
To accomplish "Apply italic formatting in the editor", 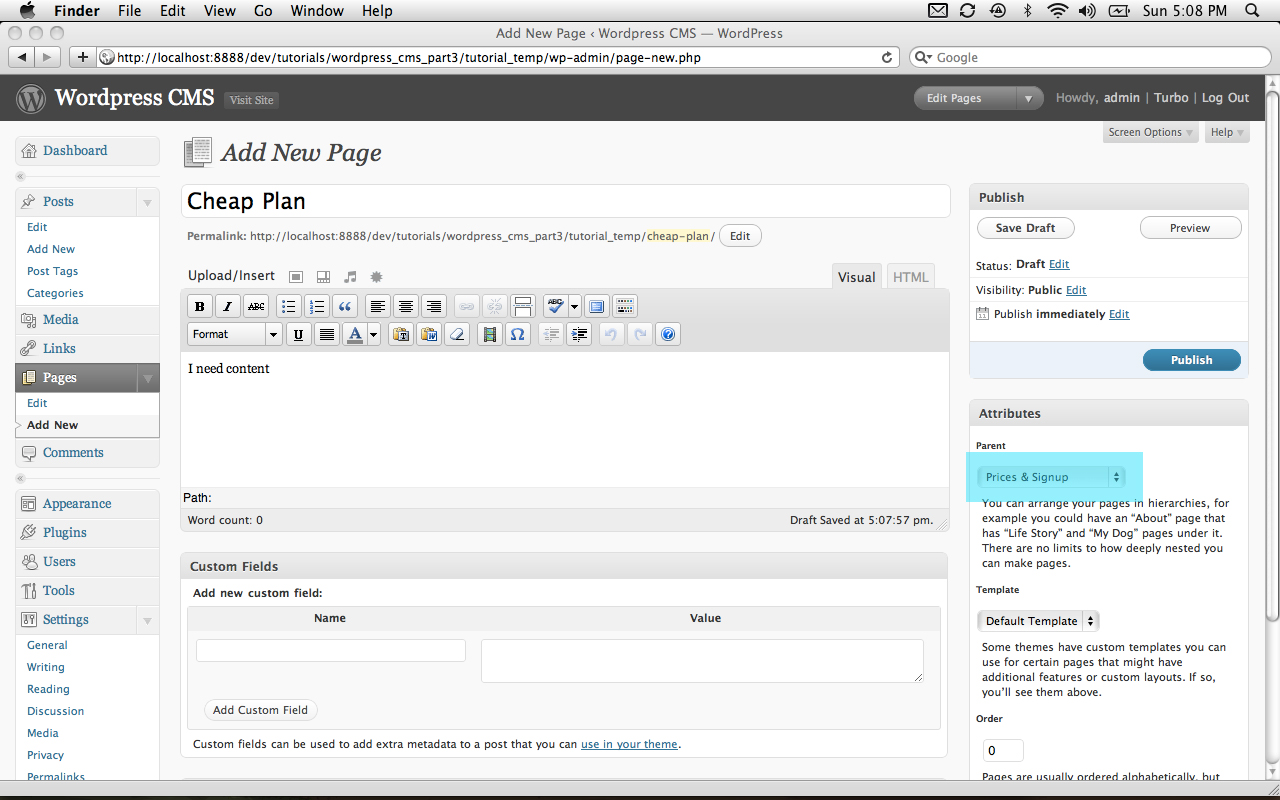I will click(228, 306).
